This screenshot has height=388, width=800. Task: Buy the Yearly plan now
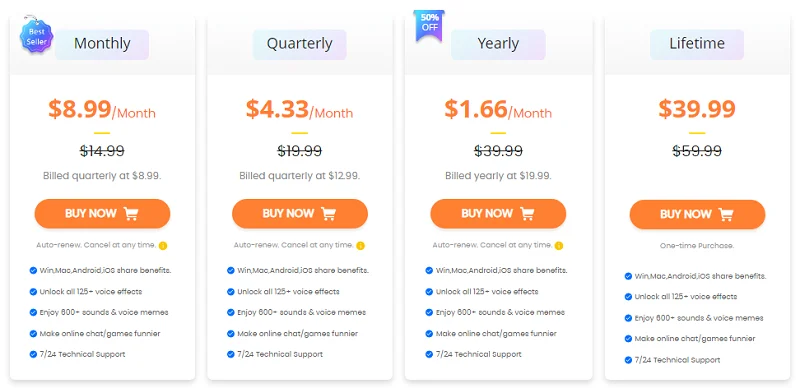[498, 213]
